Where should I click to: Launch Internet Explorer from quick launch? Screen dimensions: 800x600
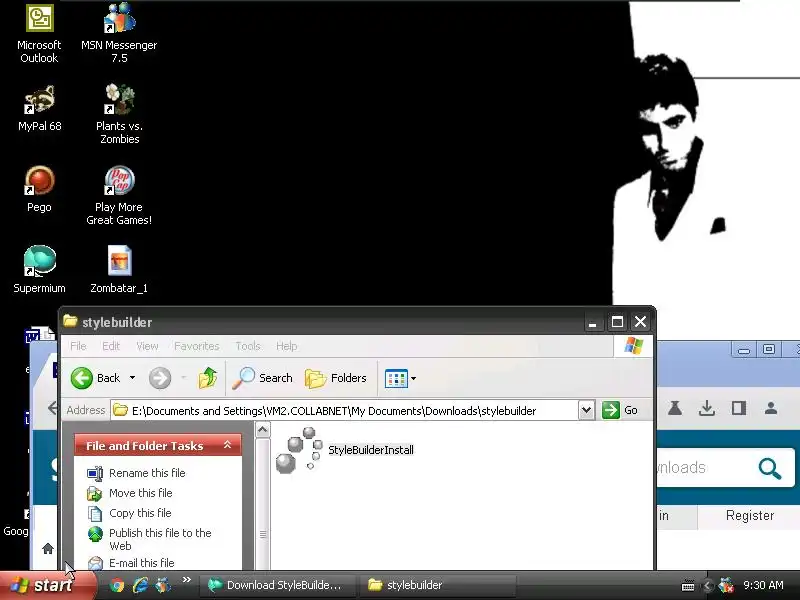tap(140, 585)
